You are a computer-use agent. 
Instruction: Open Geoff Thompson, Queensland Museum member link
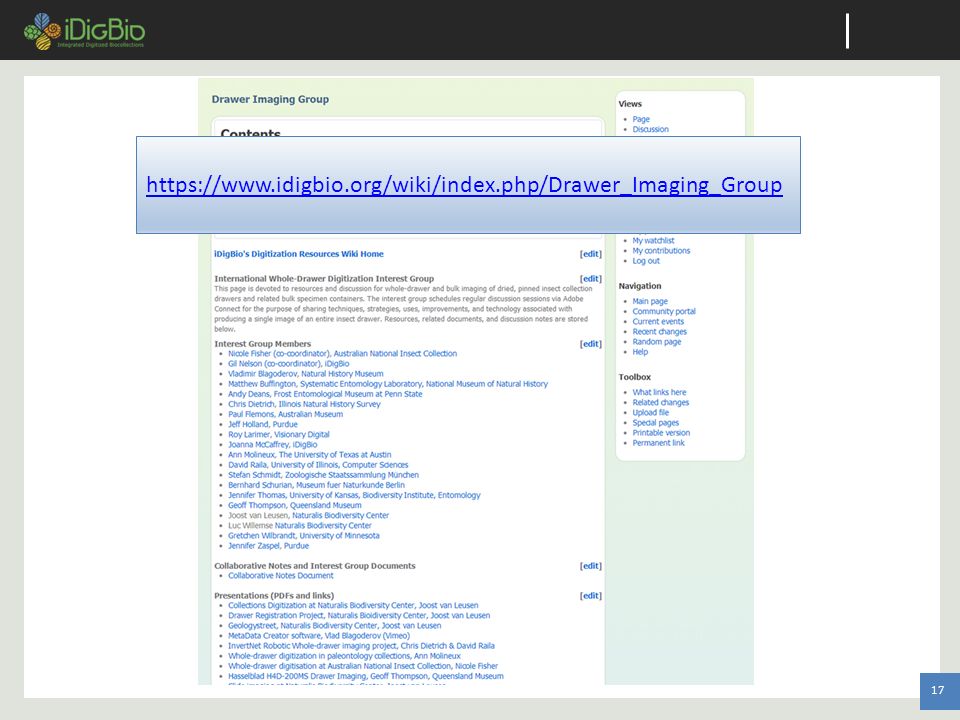294,506
